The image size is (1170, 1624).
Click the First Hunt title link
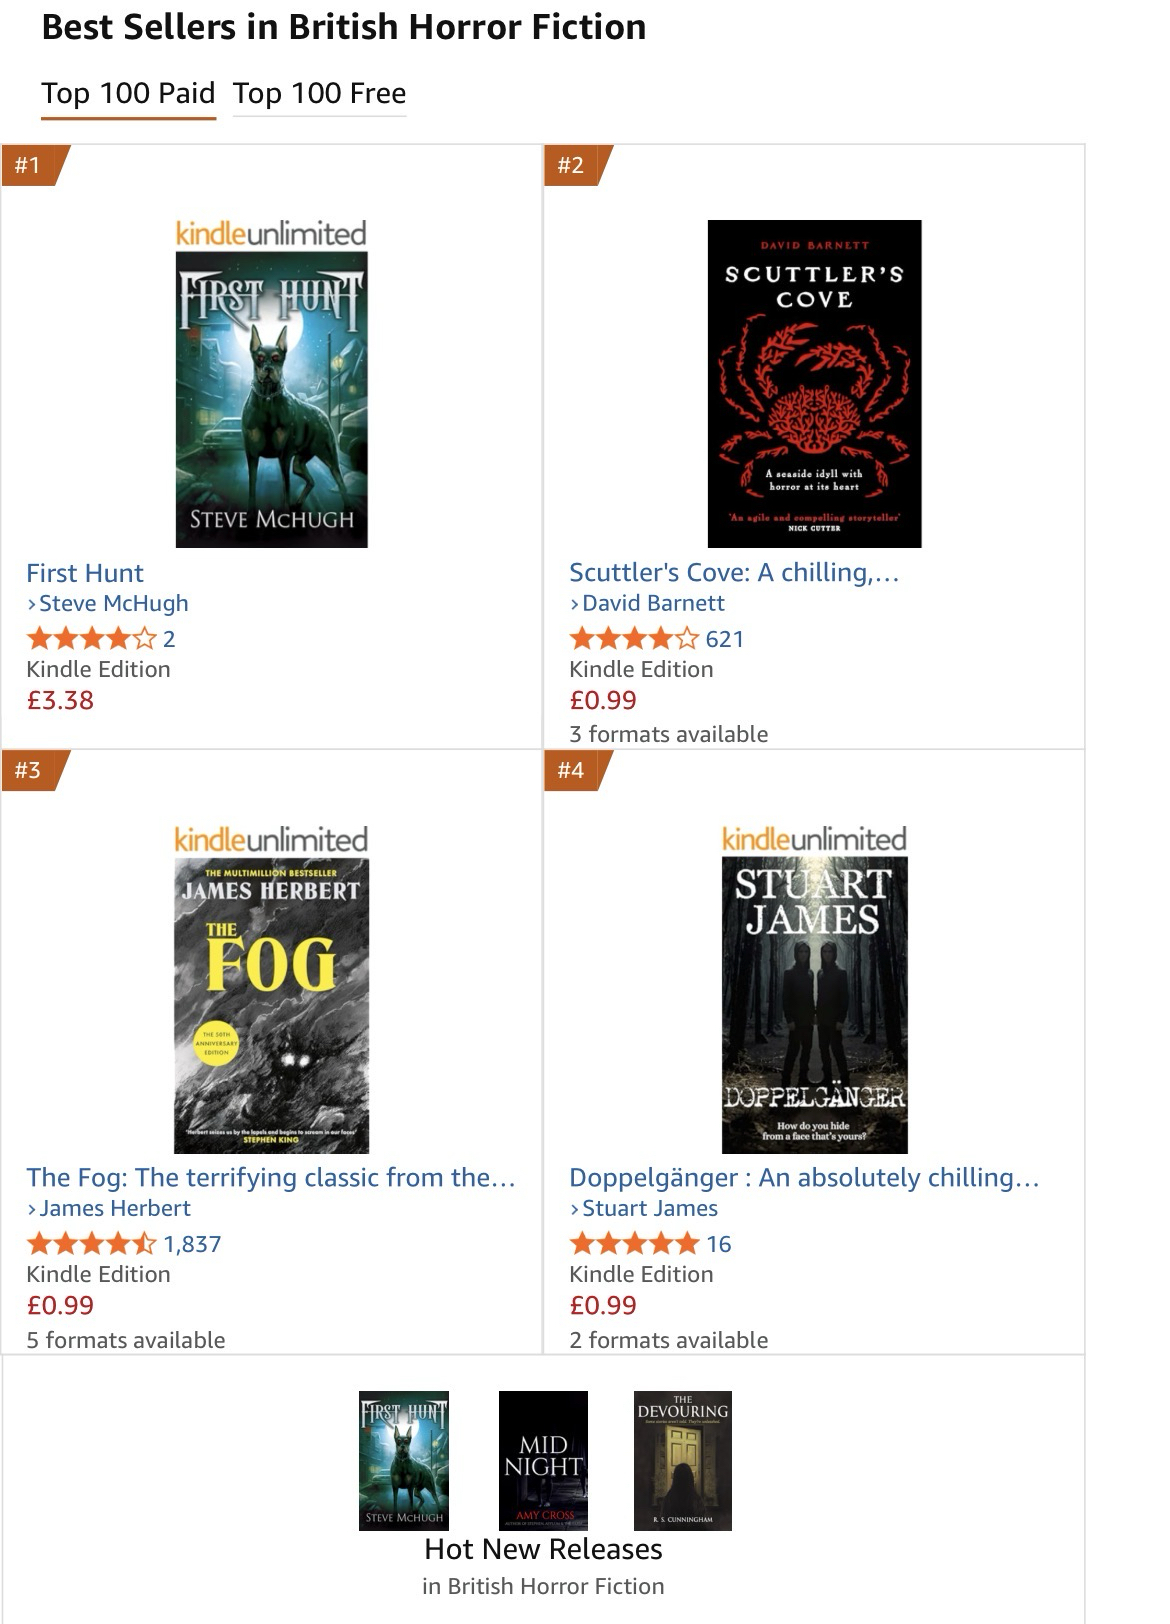85,573
